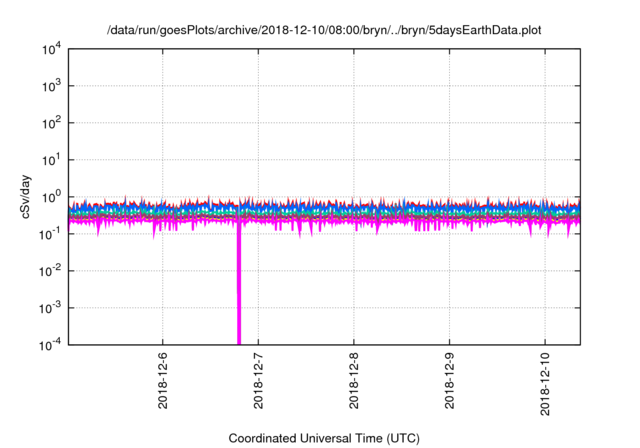Click the 10^-4 y-axis tick label
The image size is (640, 448).
coord(50,346)
